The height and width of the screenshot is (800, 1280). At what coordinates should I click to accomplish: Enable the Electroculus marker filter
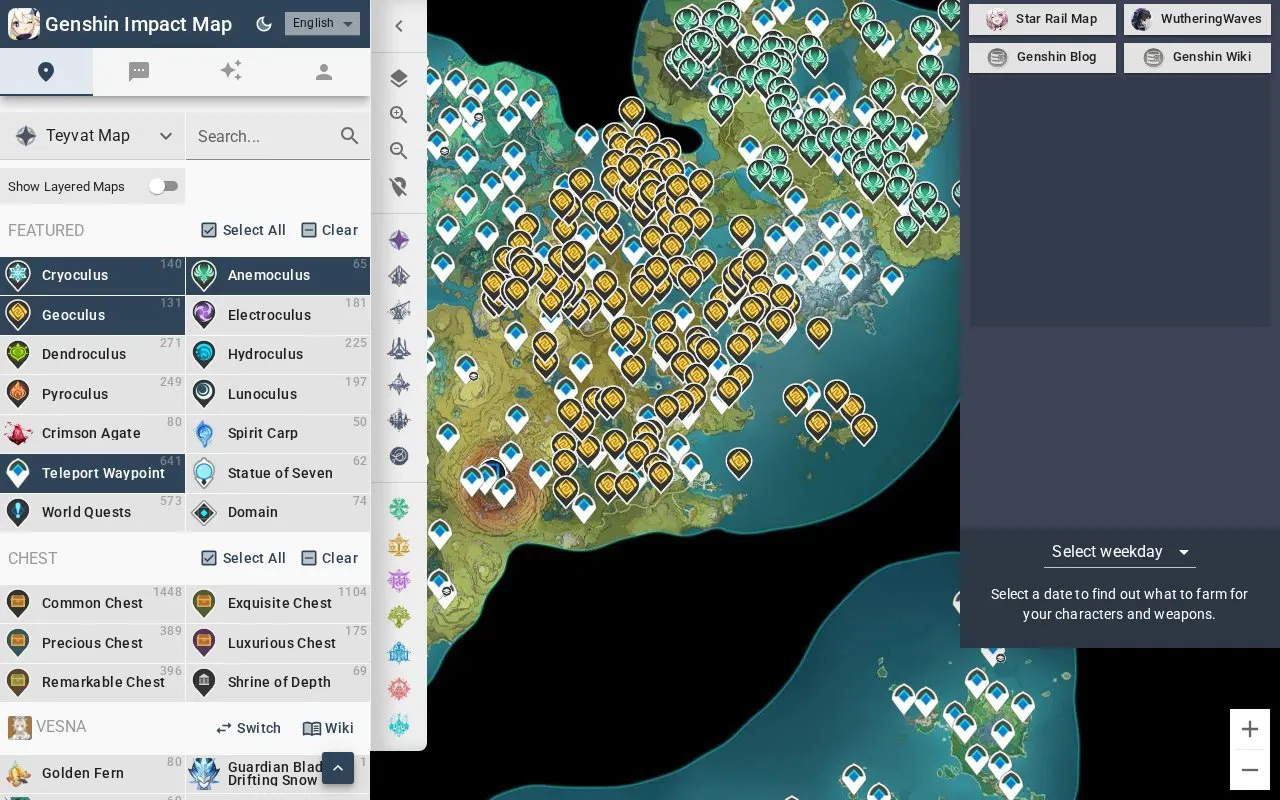pyautogui.click(x=278, y=315)
